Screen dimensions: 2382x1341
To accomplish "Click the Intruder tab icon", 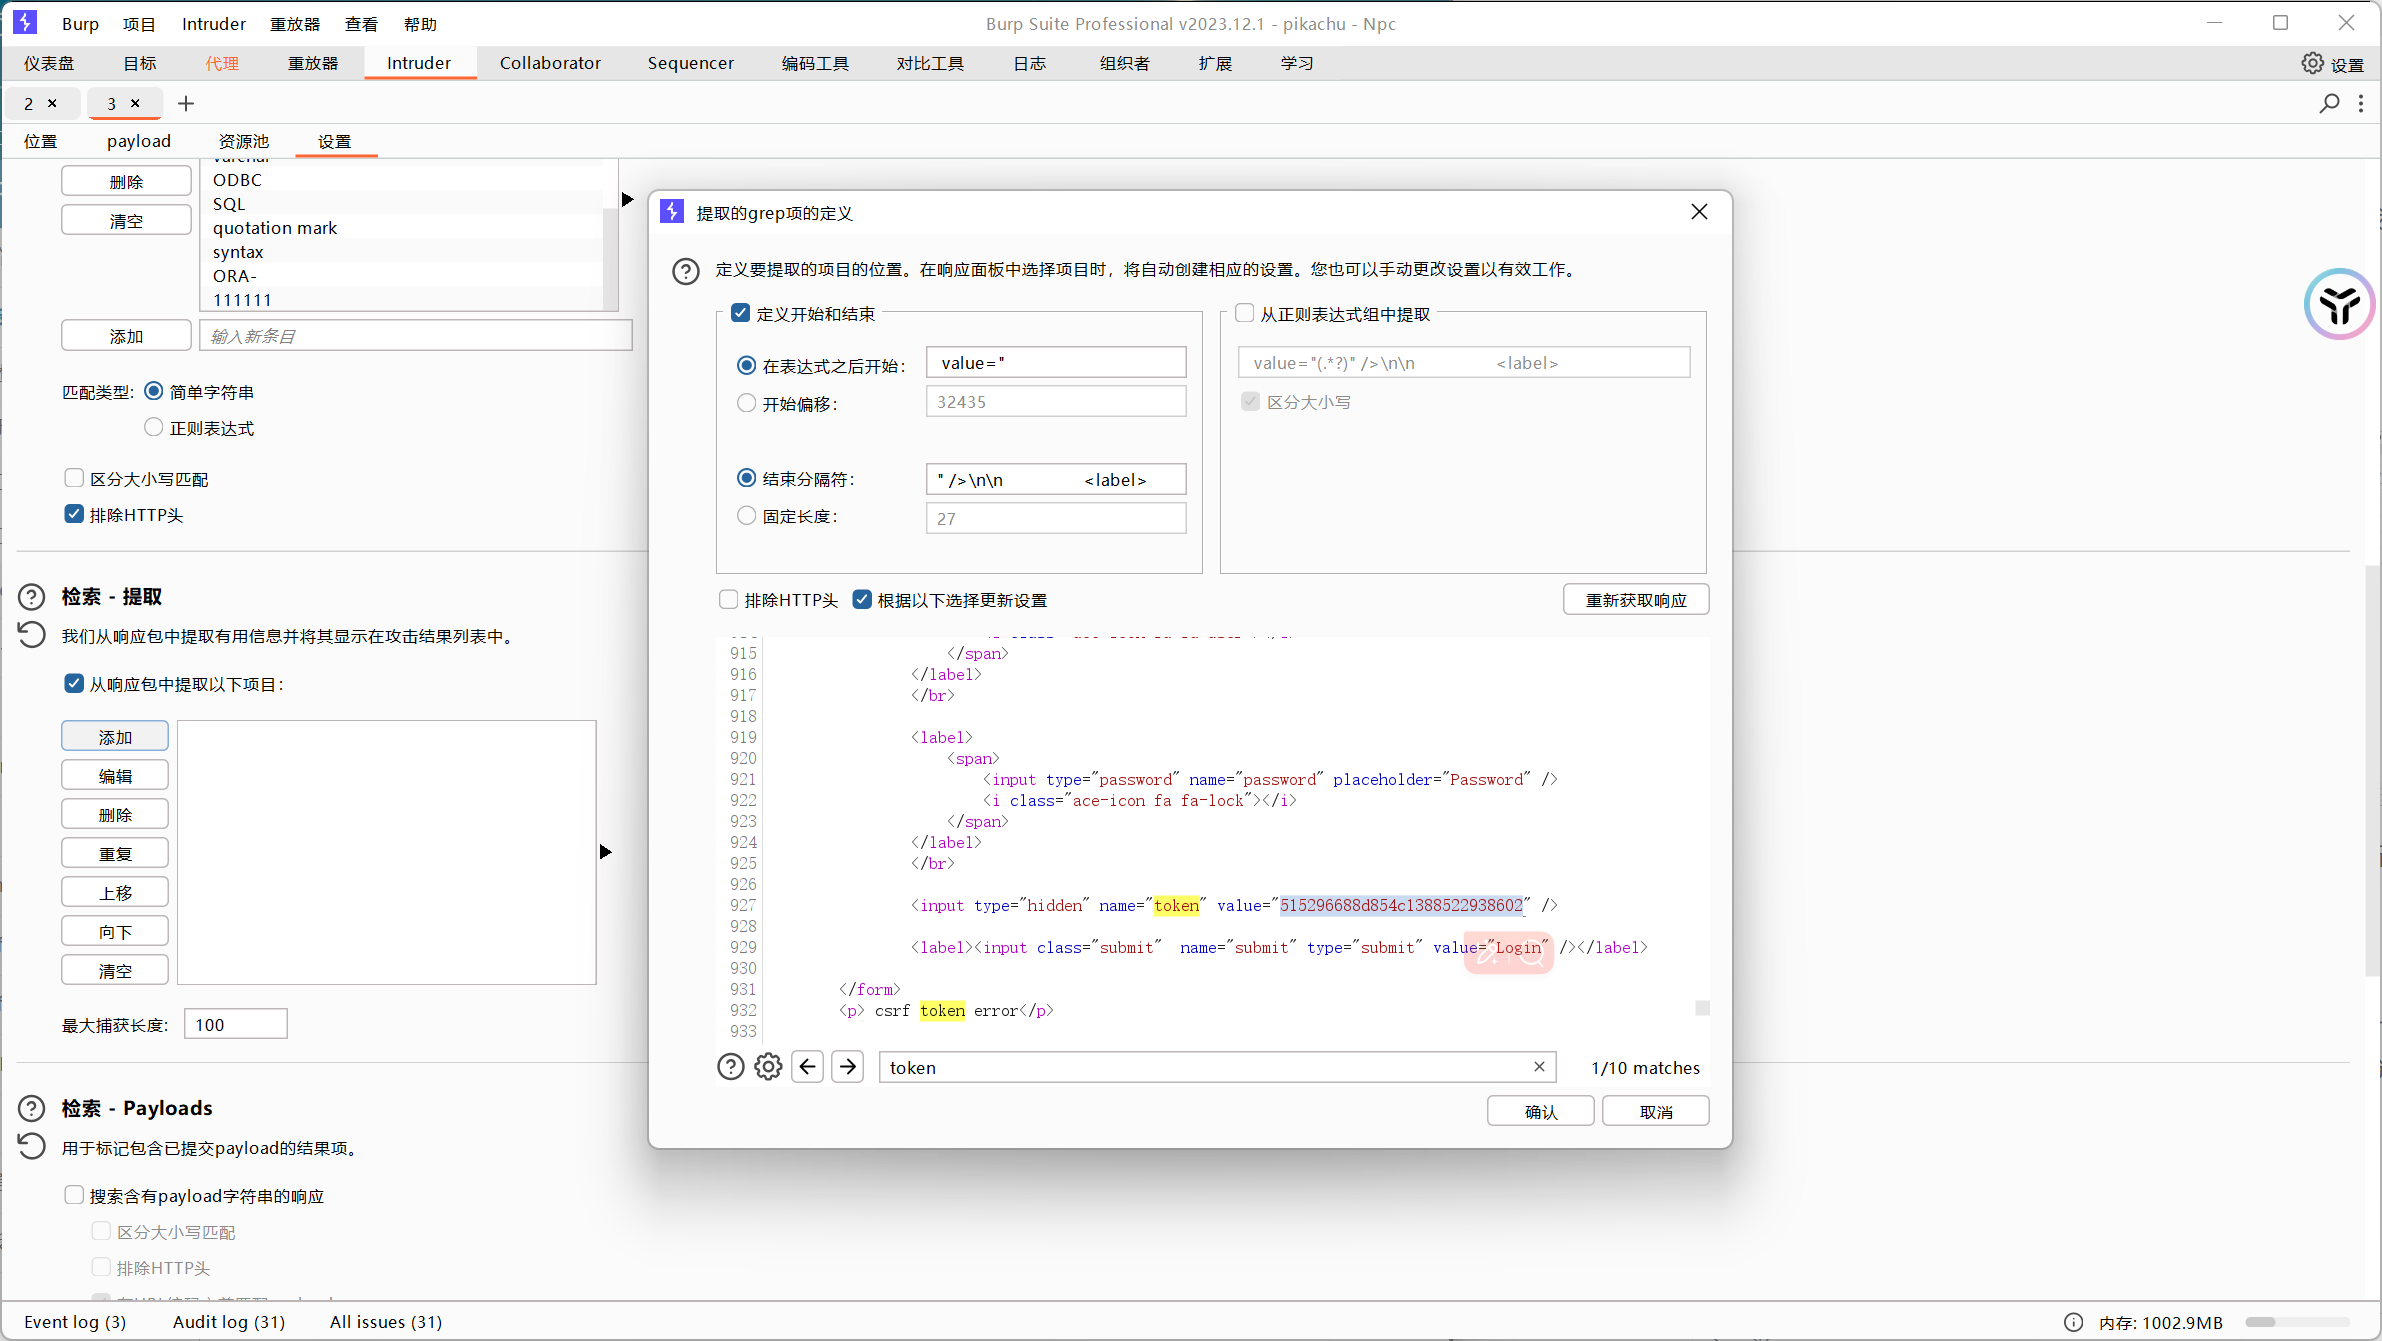I will tap(419, 64).
